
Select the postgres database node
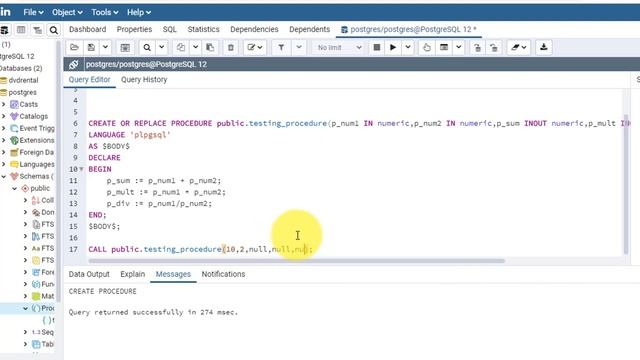pyautogui.click(x=22, y=92)
